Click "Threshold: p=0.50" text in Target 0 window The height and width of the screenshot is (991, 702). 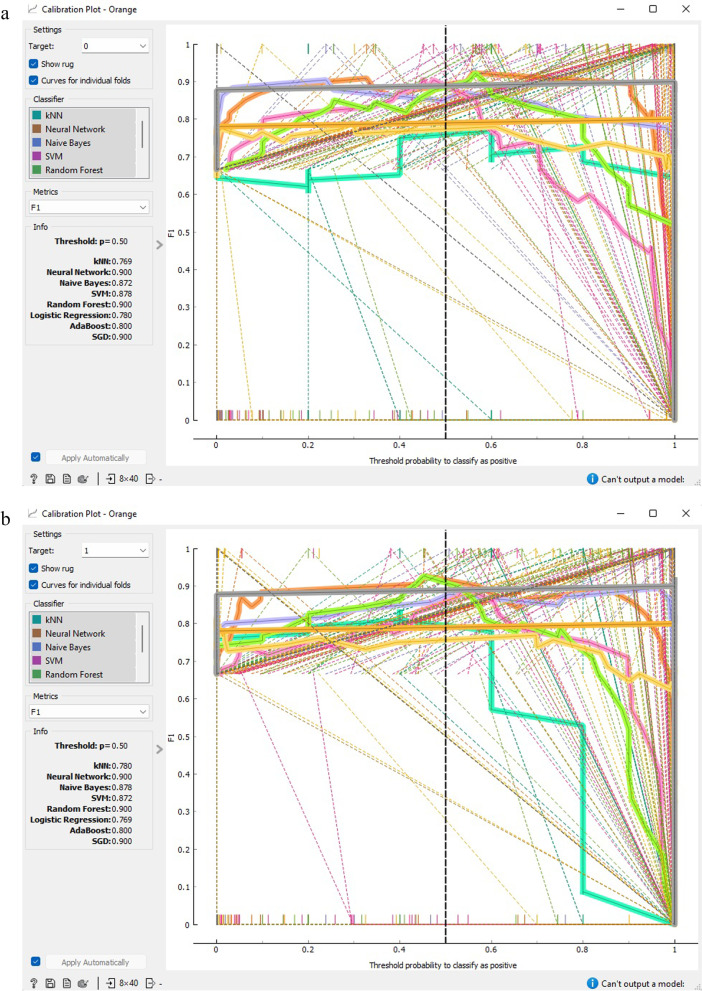coord(91,241)
